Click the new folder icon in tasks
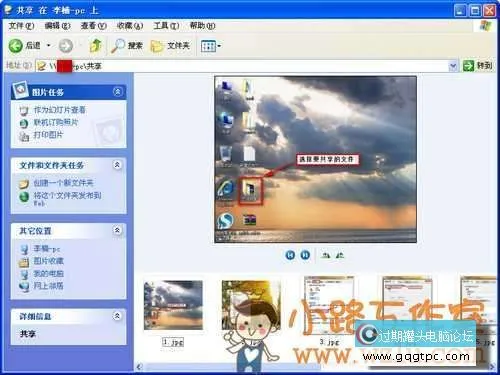The image size is (500, 375). [24, 184]
